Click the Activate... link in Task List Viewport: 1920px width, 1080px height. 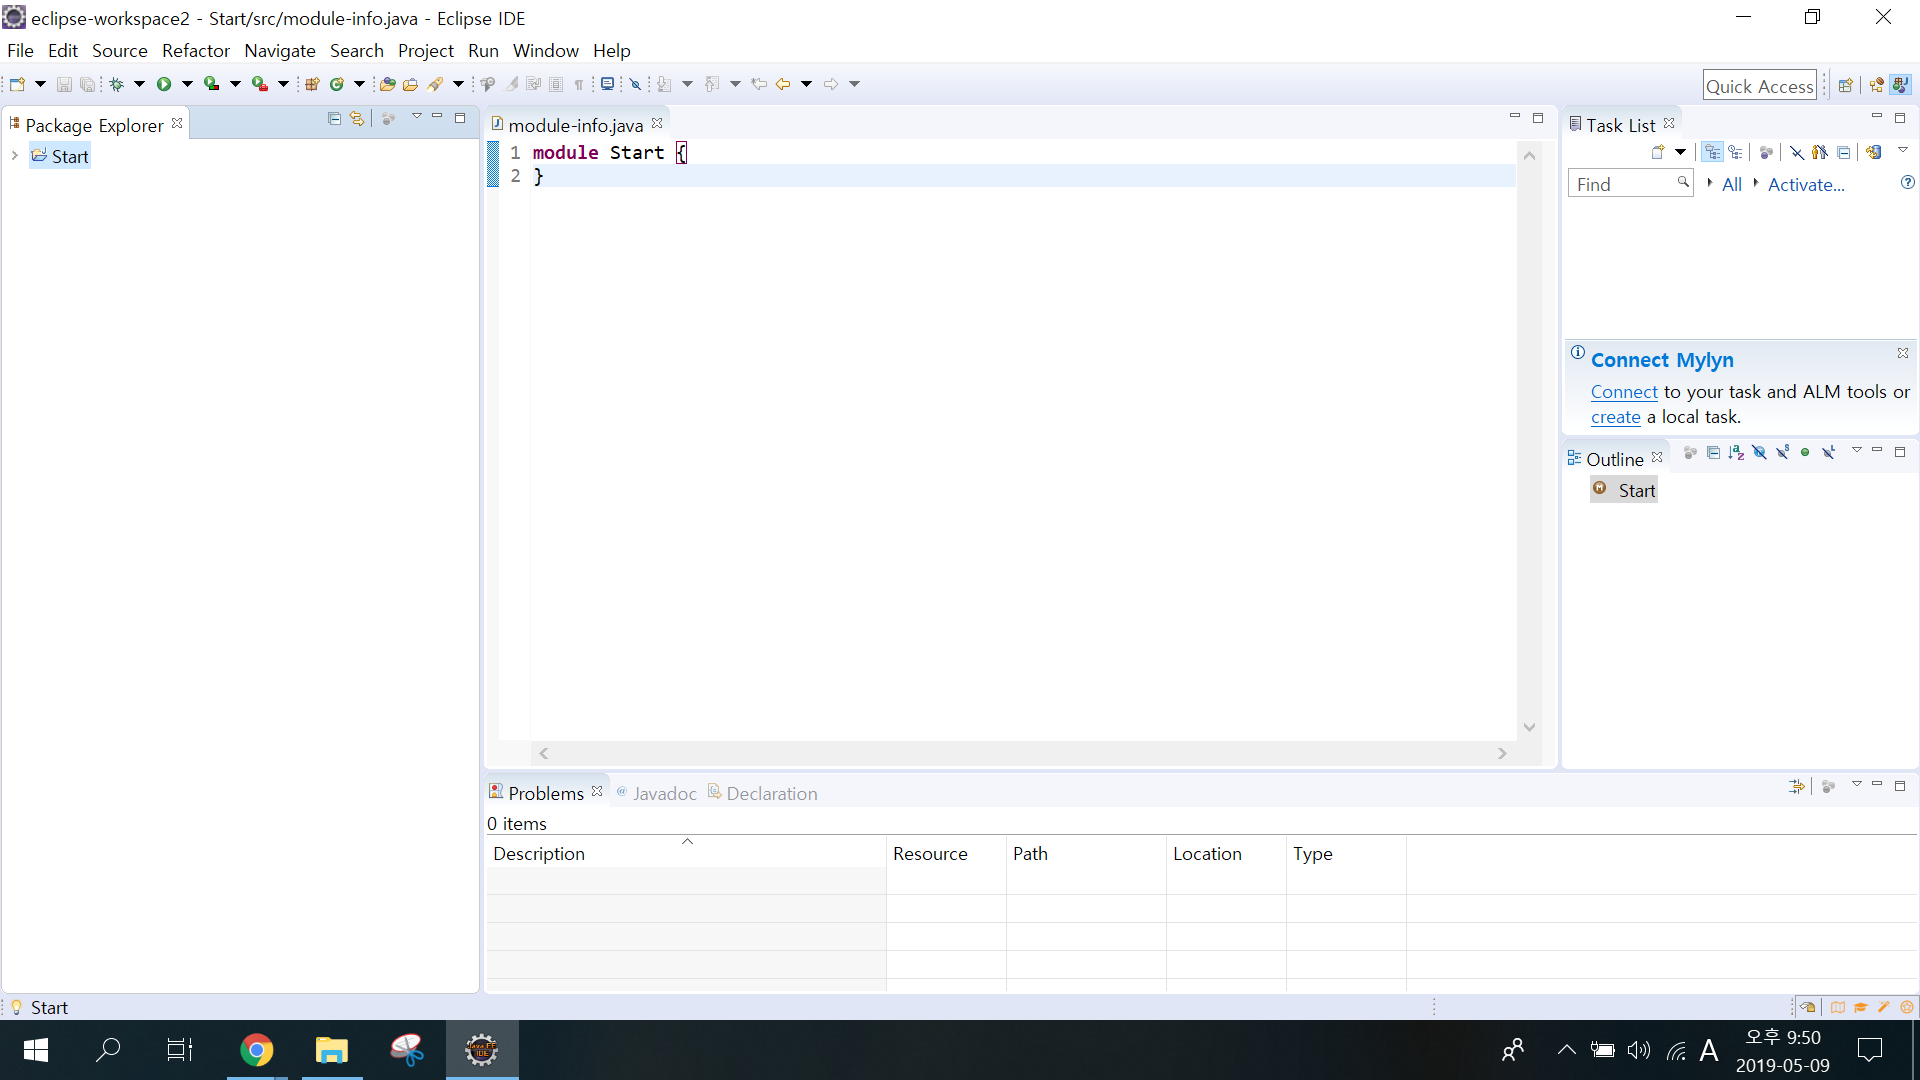click(x=1805, y=185)
